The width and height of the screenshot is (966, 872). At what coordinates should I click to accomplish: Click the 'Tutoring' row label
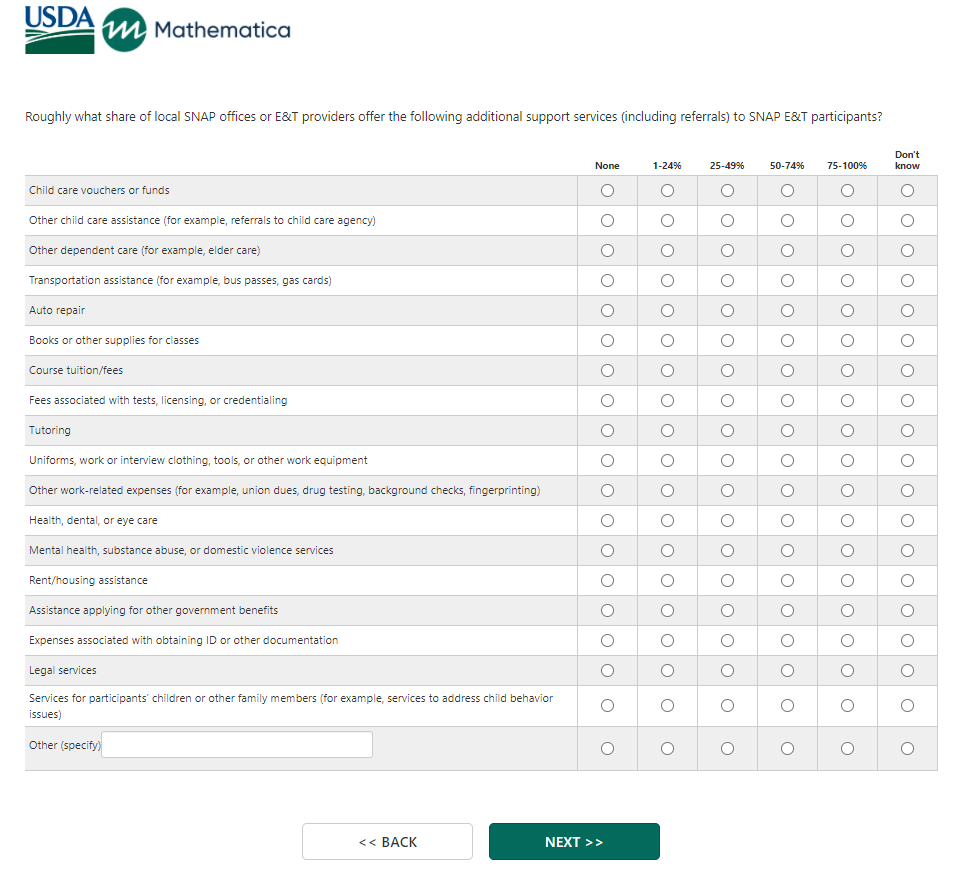tap(50, 431)
